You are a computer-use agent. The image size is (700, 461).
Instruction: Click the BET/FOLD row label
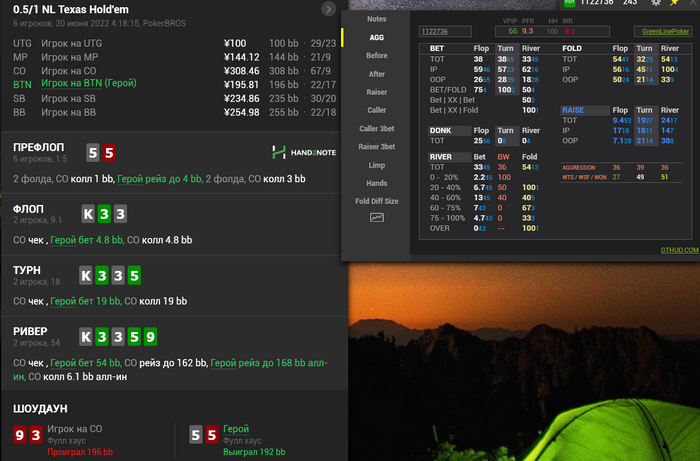click(448, 90)
